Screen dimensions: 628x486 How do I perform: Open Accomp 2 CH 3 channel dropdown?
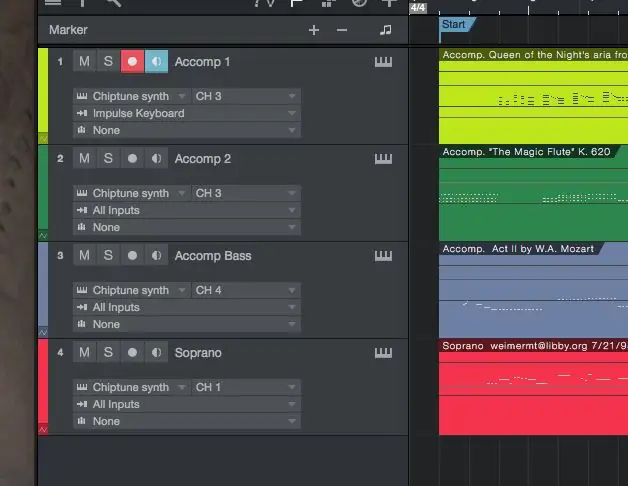246,193
